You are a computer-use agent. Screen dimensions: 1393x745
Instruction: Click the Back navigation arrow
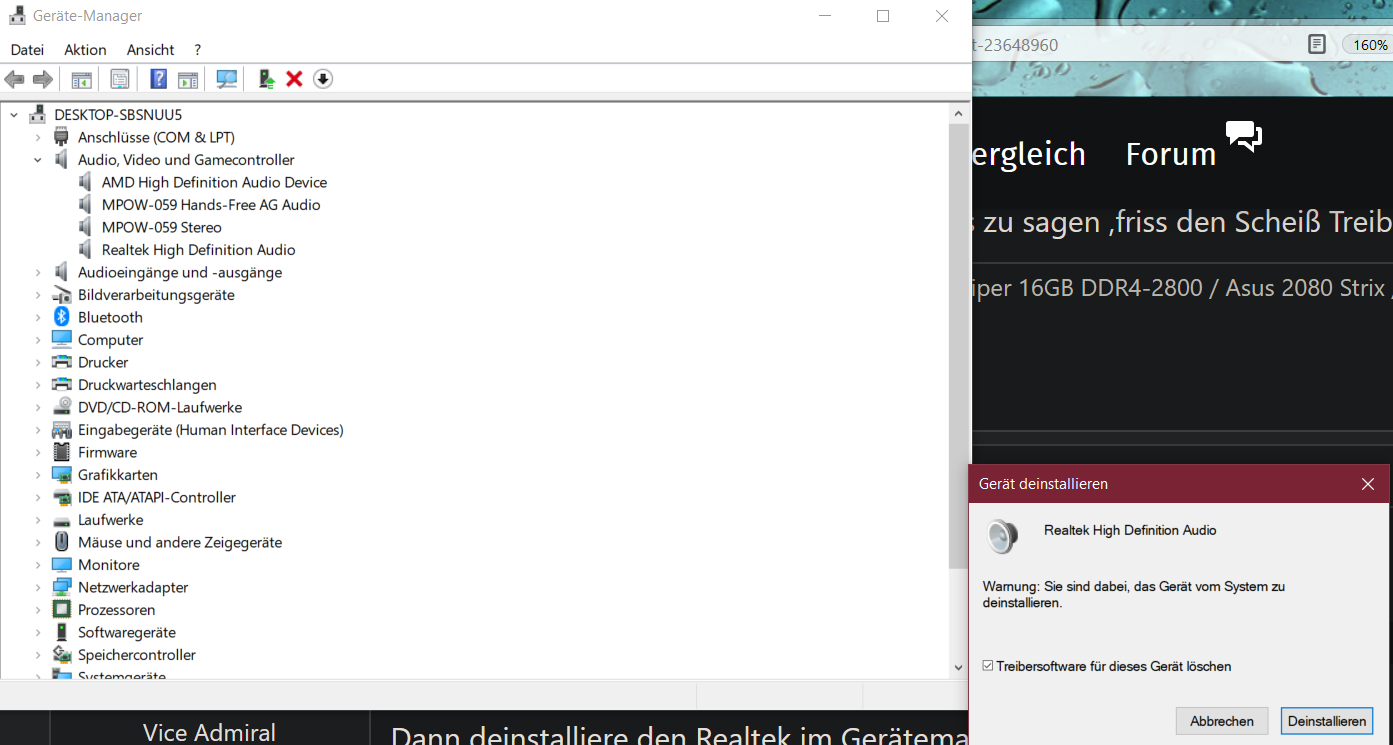coord(14,79)
